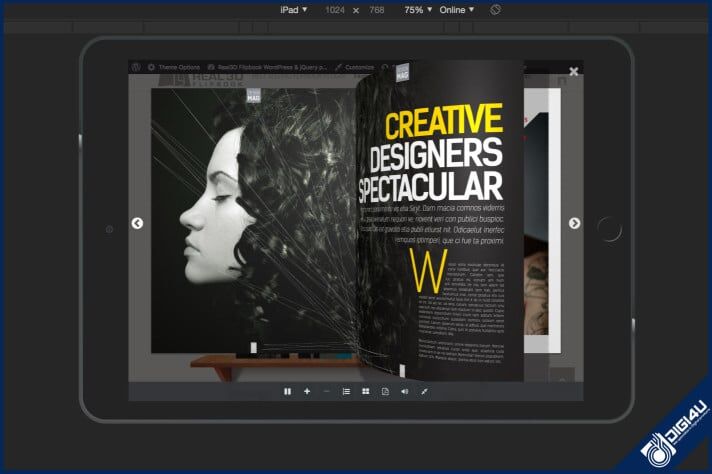Click the PDF document icon in the toolbar
Screen dimensions: 712x474
tap(385, 391)
